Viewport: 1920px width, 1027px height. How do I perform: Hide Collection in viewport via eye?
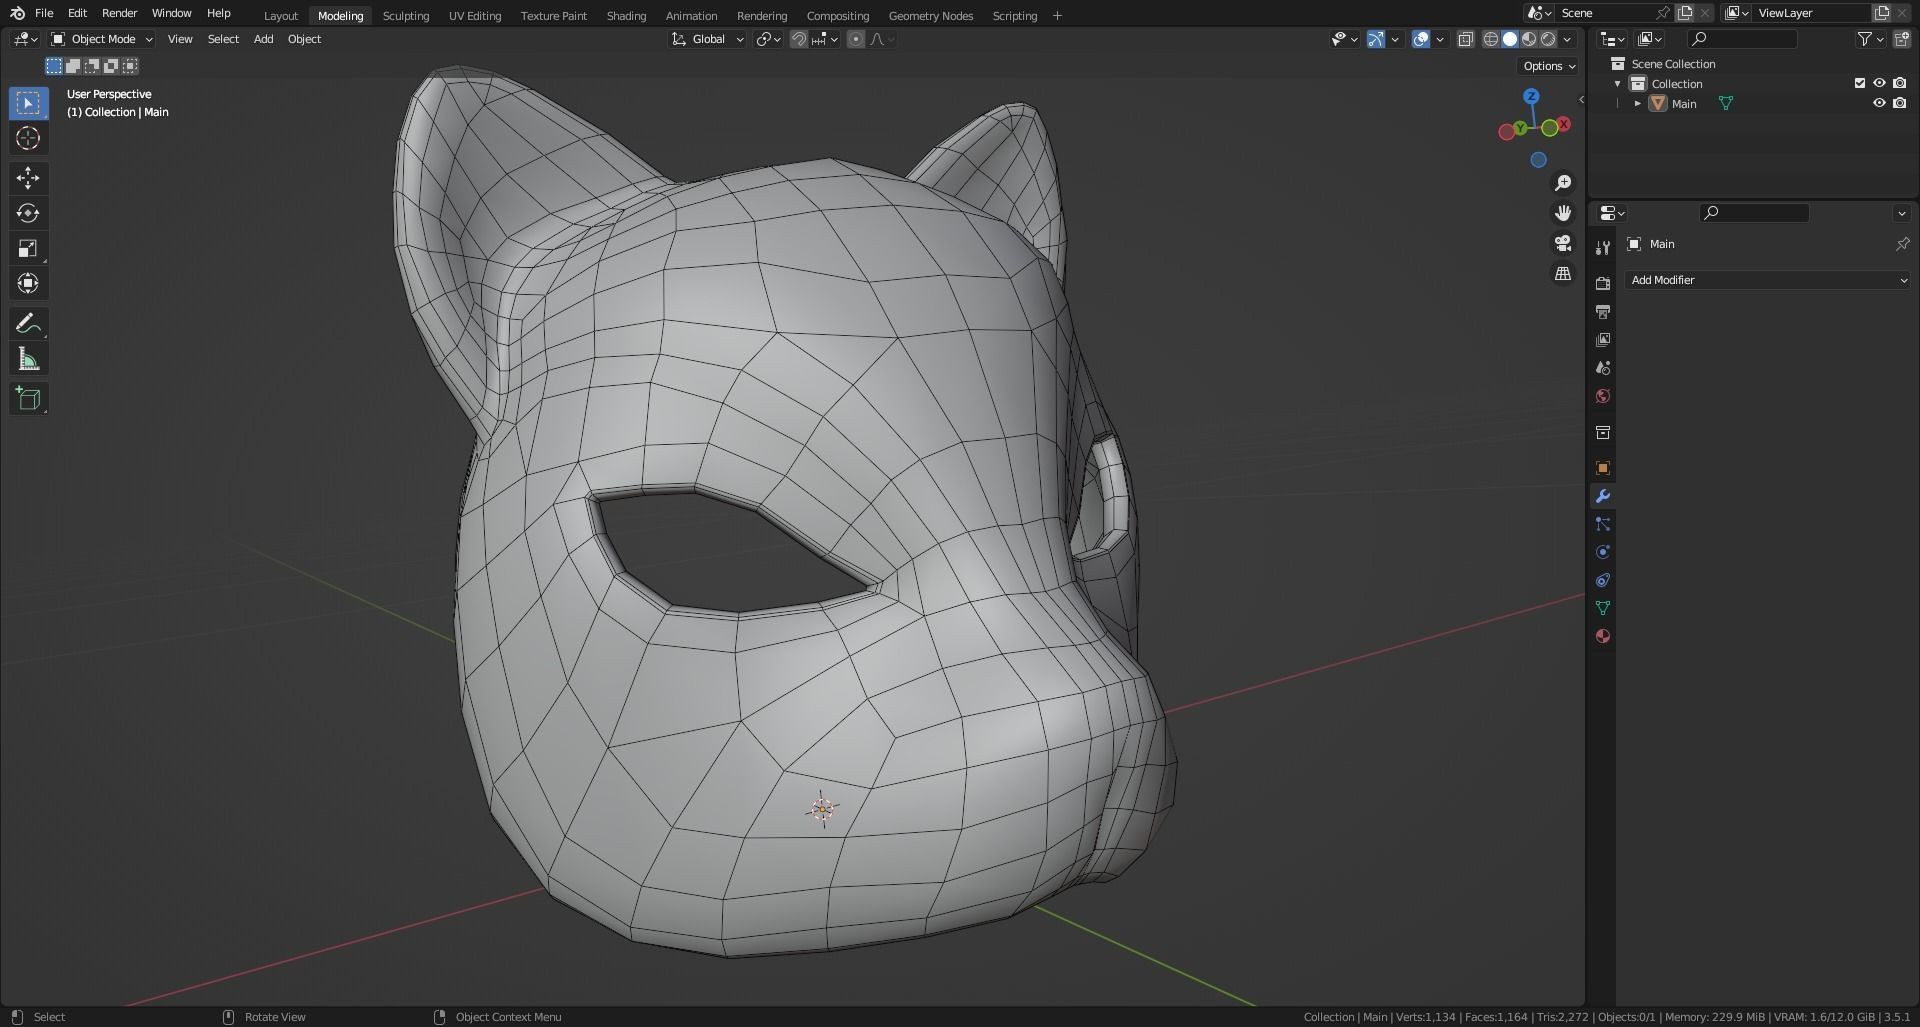click(1879, 83)
